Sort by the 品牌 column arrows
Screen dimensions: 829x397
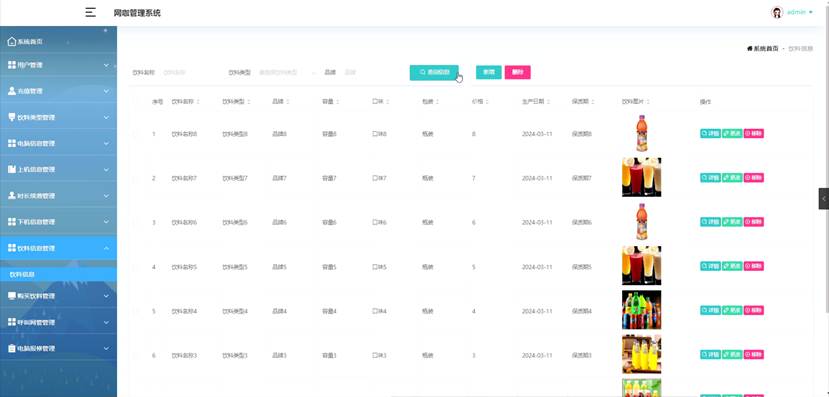[x=288, y=101]
